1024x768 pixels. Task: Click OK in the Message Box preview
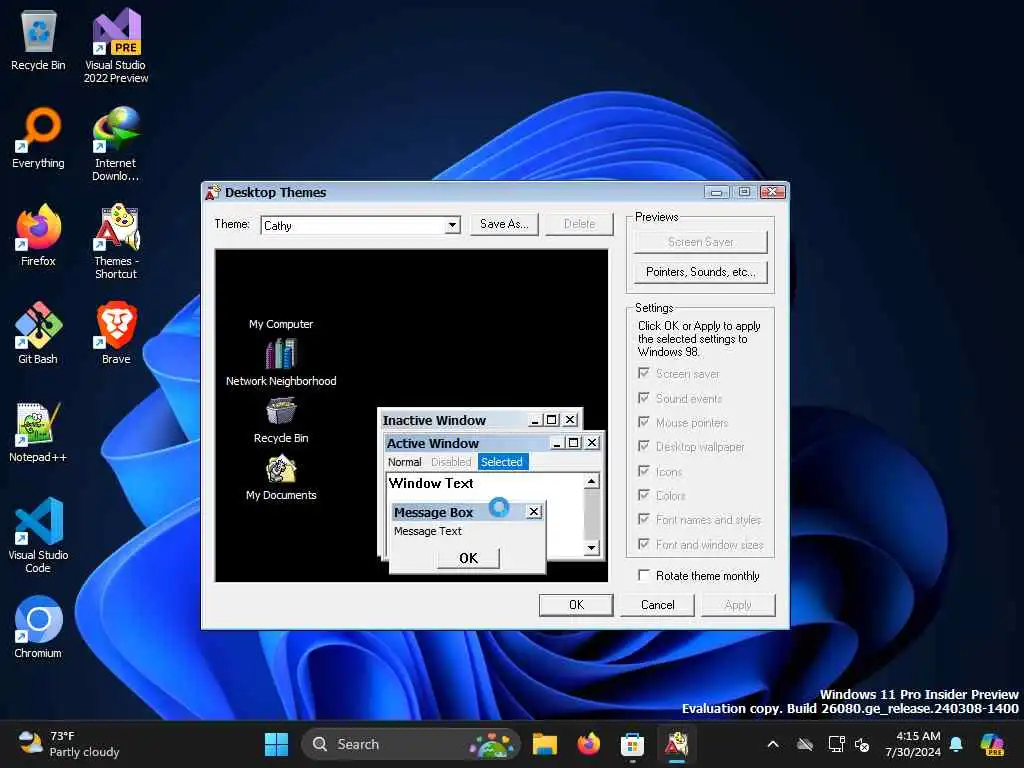[468, 558]
